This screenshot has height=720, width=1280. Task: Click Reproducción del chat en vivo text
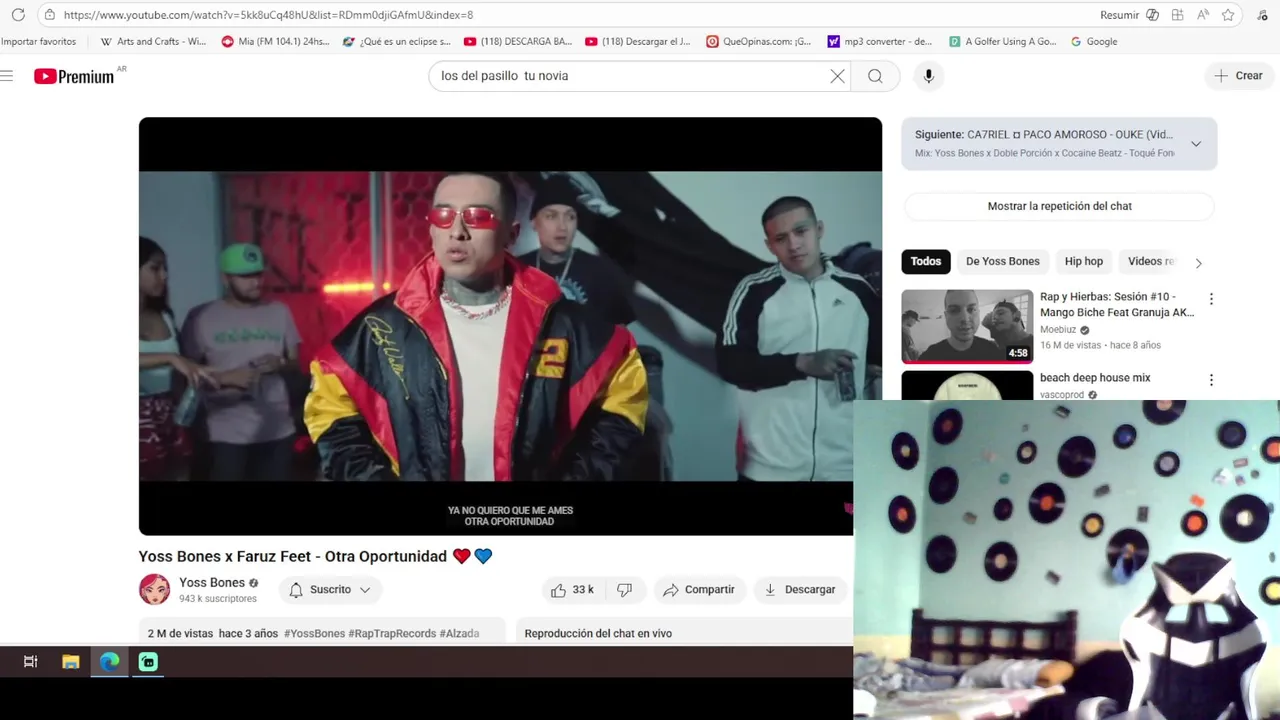tap(598, 633)
